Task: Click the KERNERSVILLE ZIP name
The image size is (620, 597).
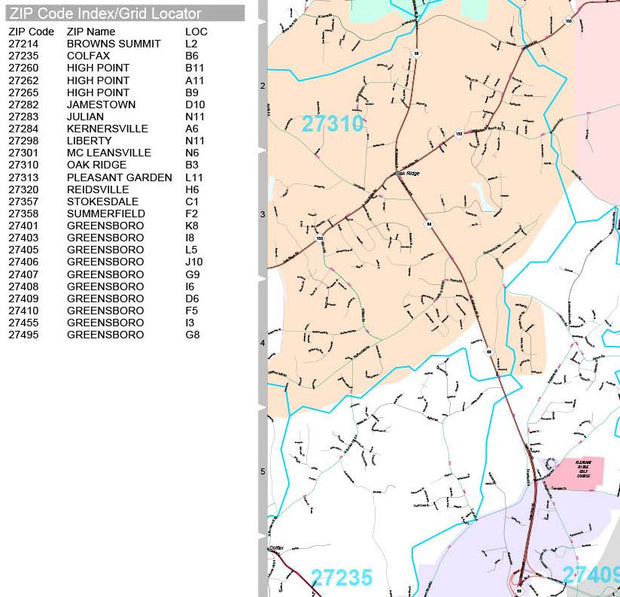Action: 107,129
